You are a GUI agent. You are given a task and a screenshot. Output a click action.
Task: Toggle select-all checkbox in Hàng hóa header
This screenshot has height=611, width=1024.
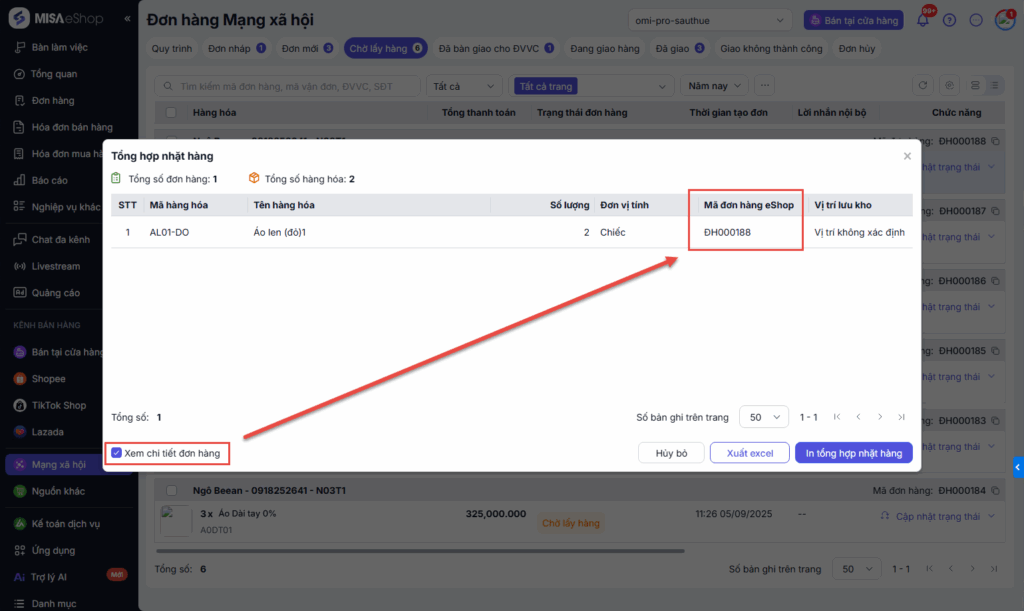point(171,112)
